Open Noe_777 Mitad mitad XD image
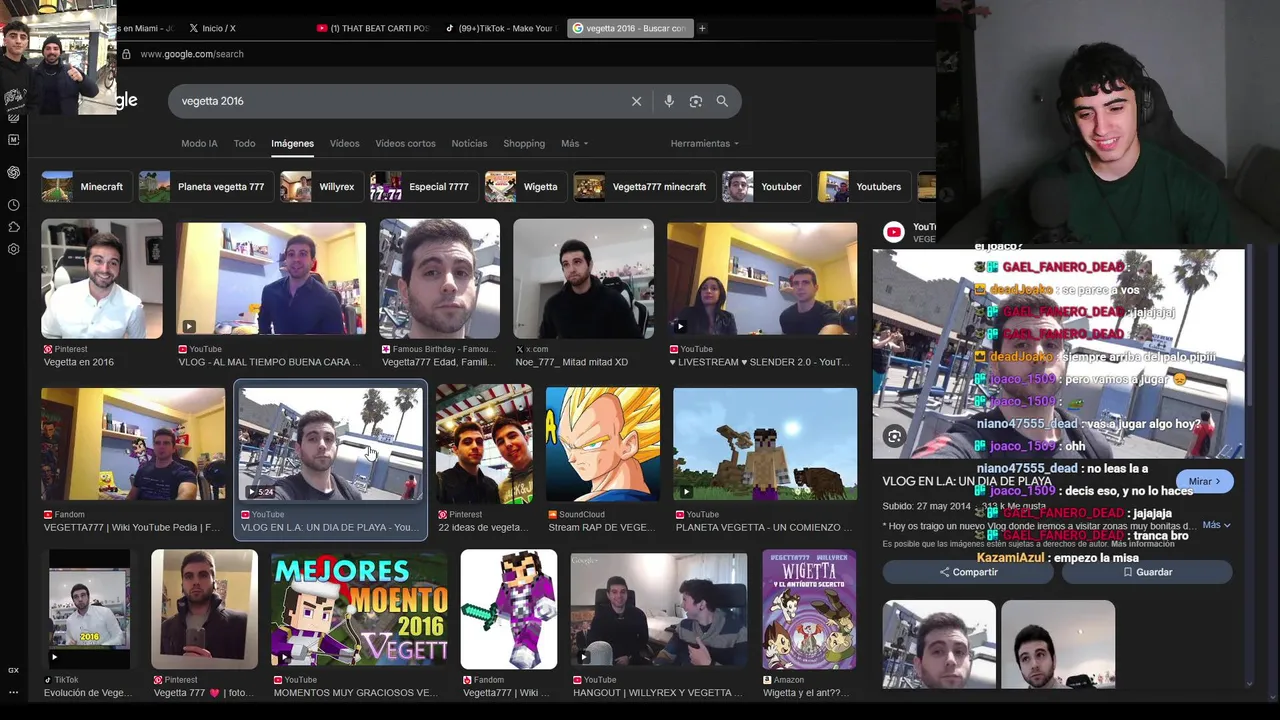This screenshot has width=1280, height=720. point(583,279)
